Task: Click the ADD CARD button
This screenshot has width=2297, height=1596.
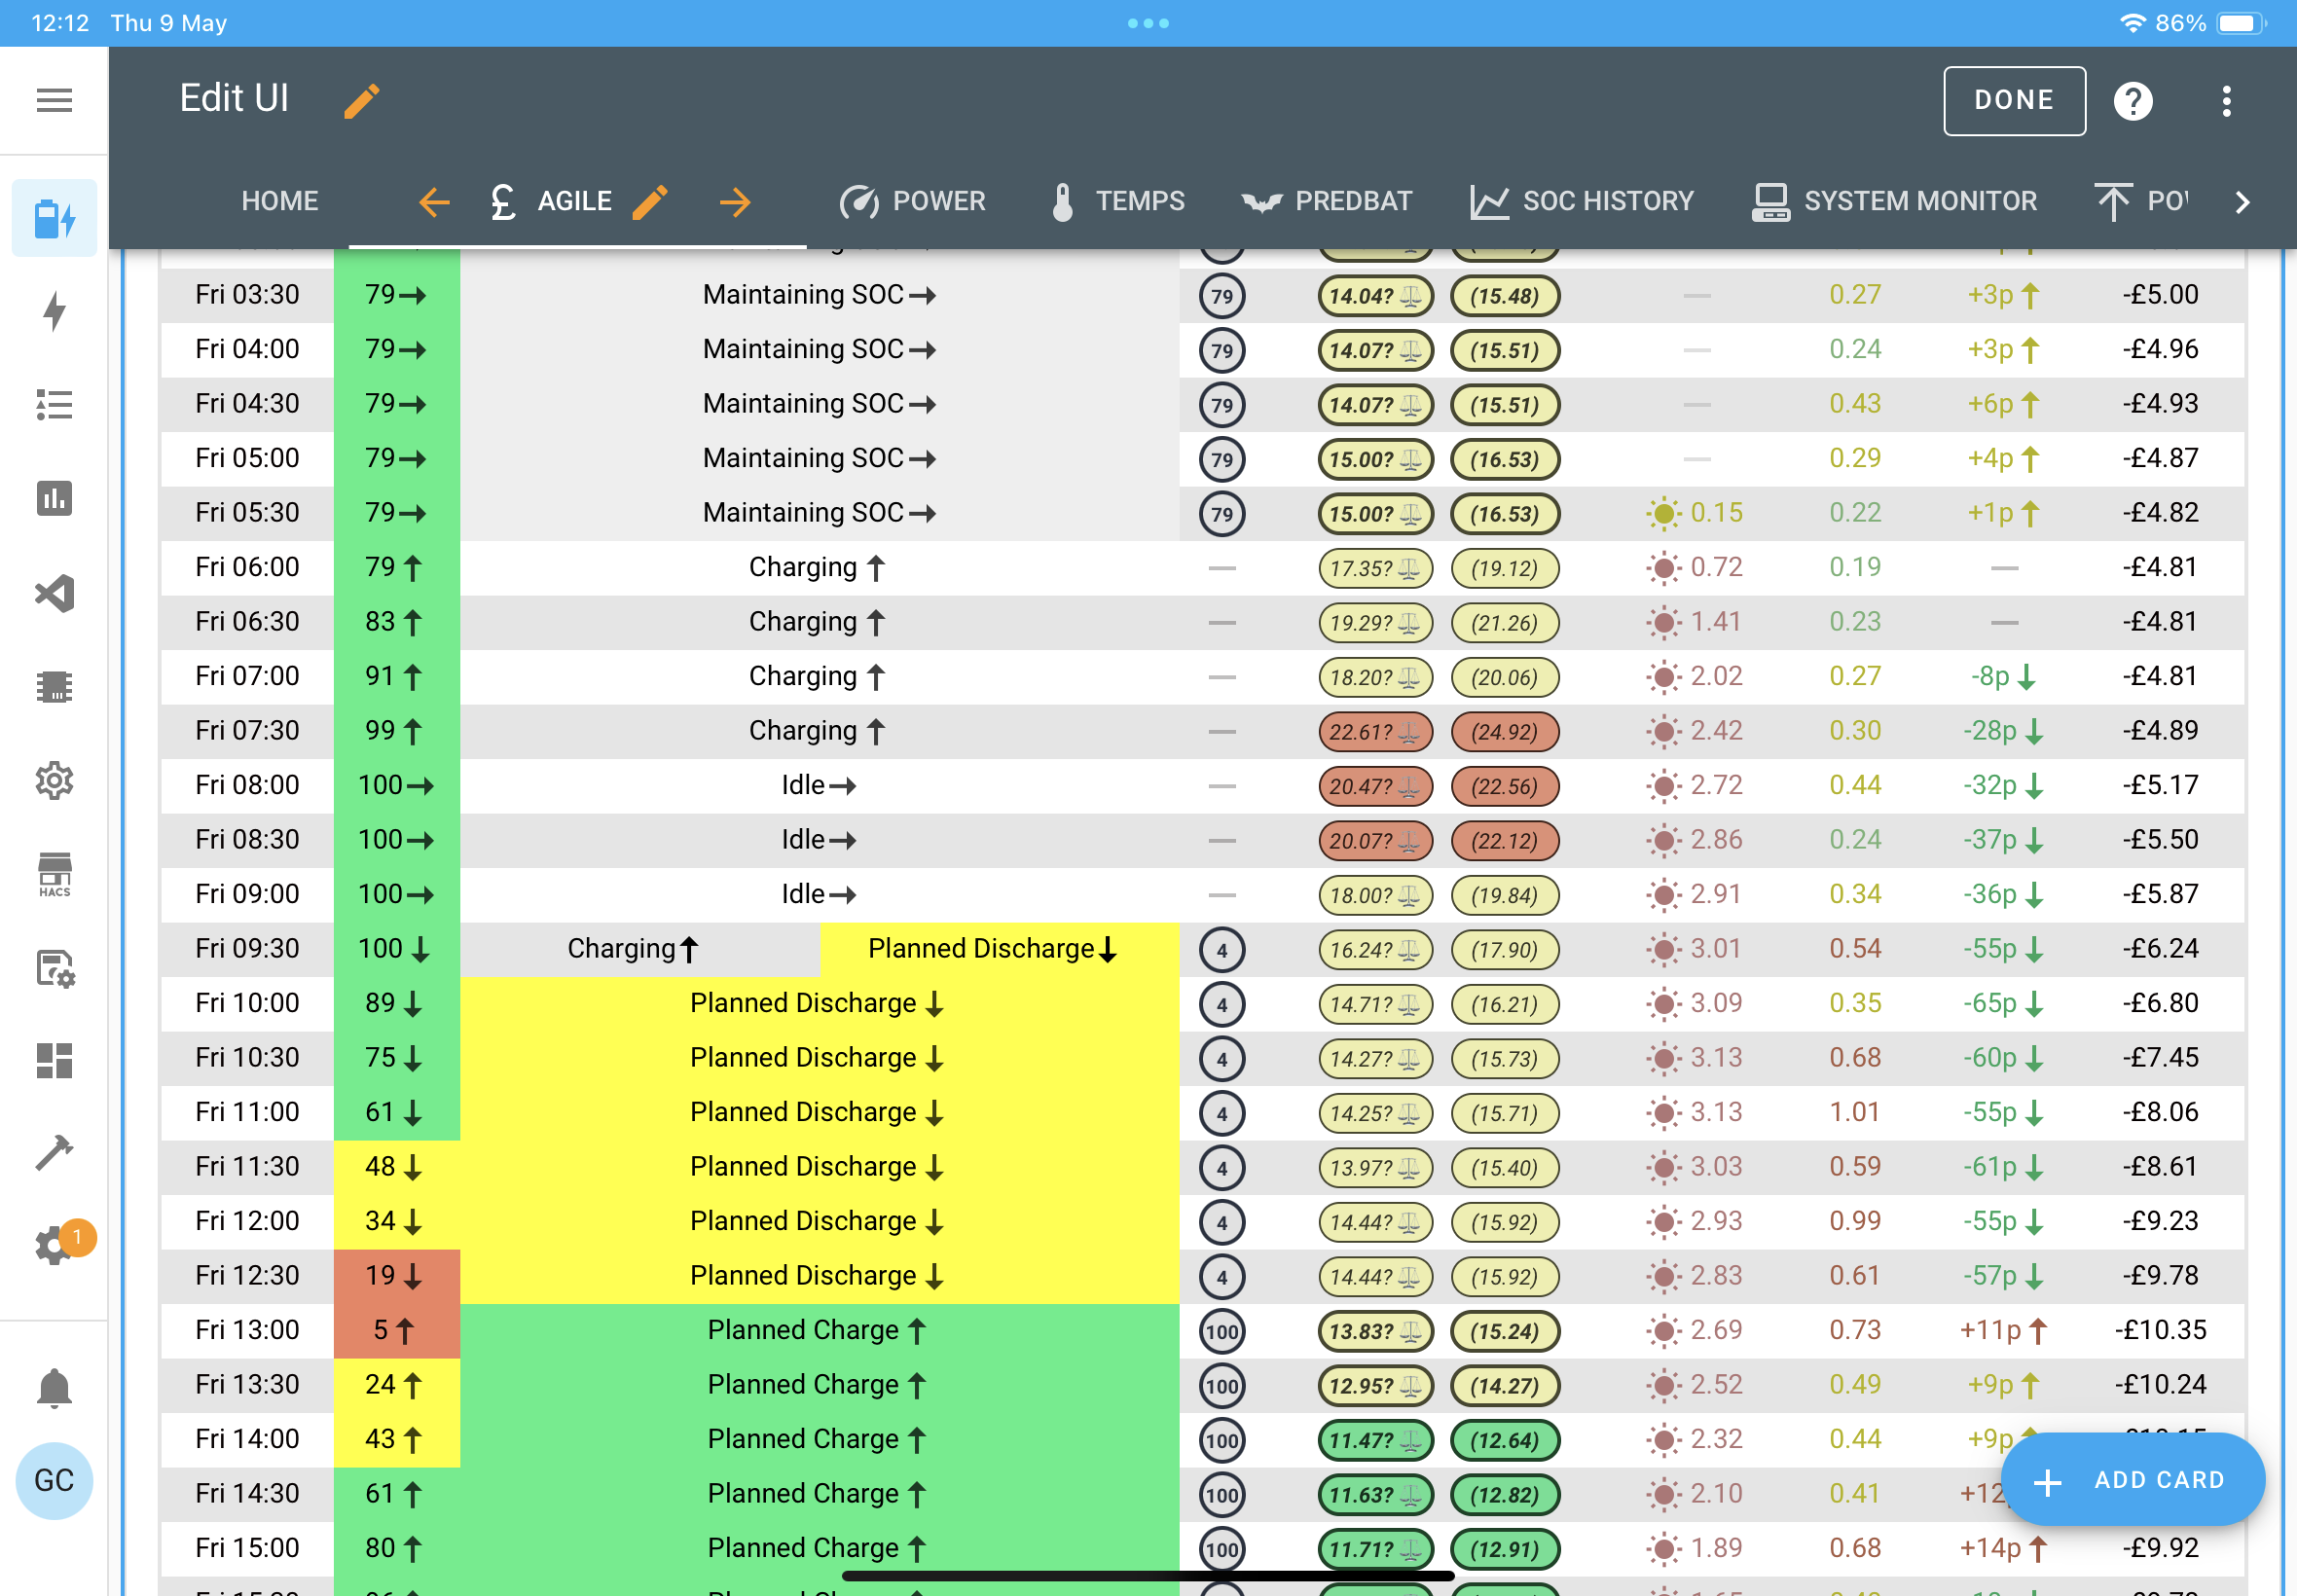Action: coord(2132,1479)
